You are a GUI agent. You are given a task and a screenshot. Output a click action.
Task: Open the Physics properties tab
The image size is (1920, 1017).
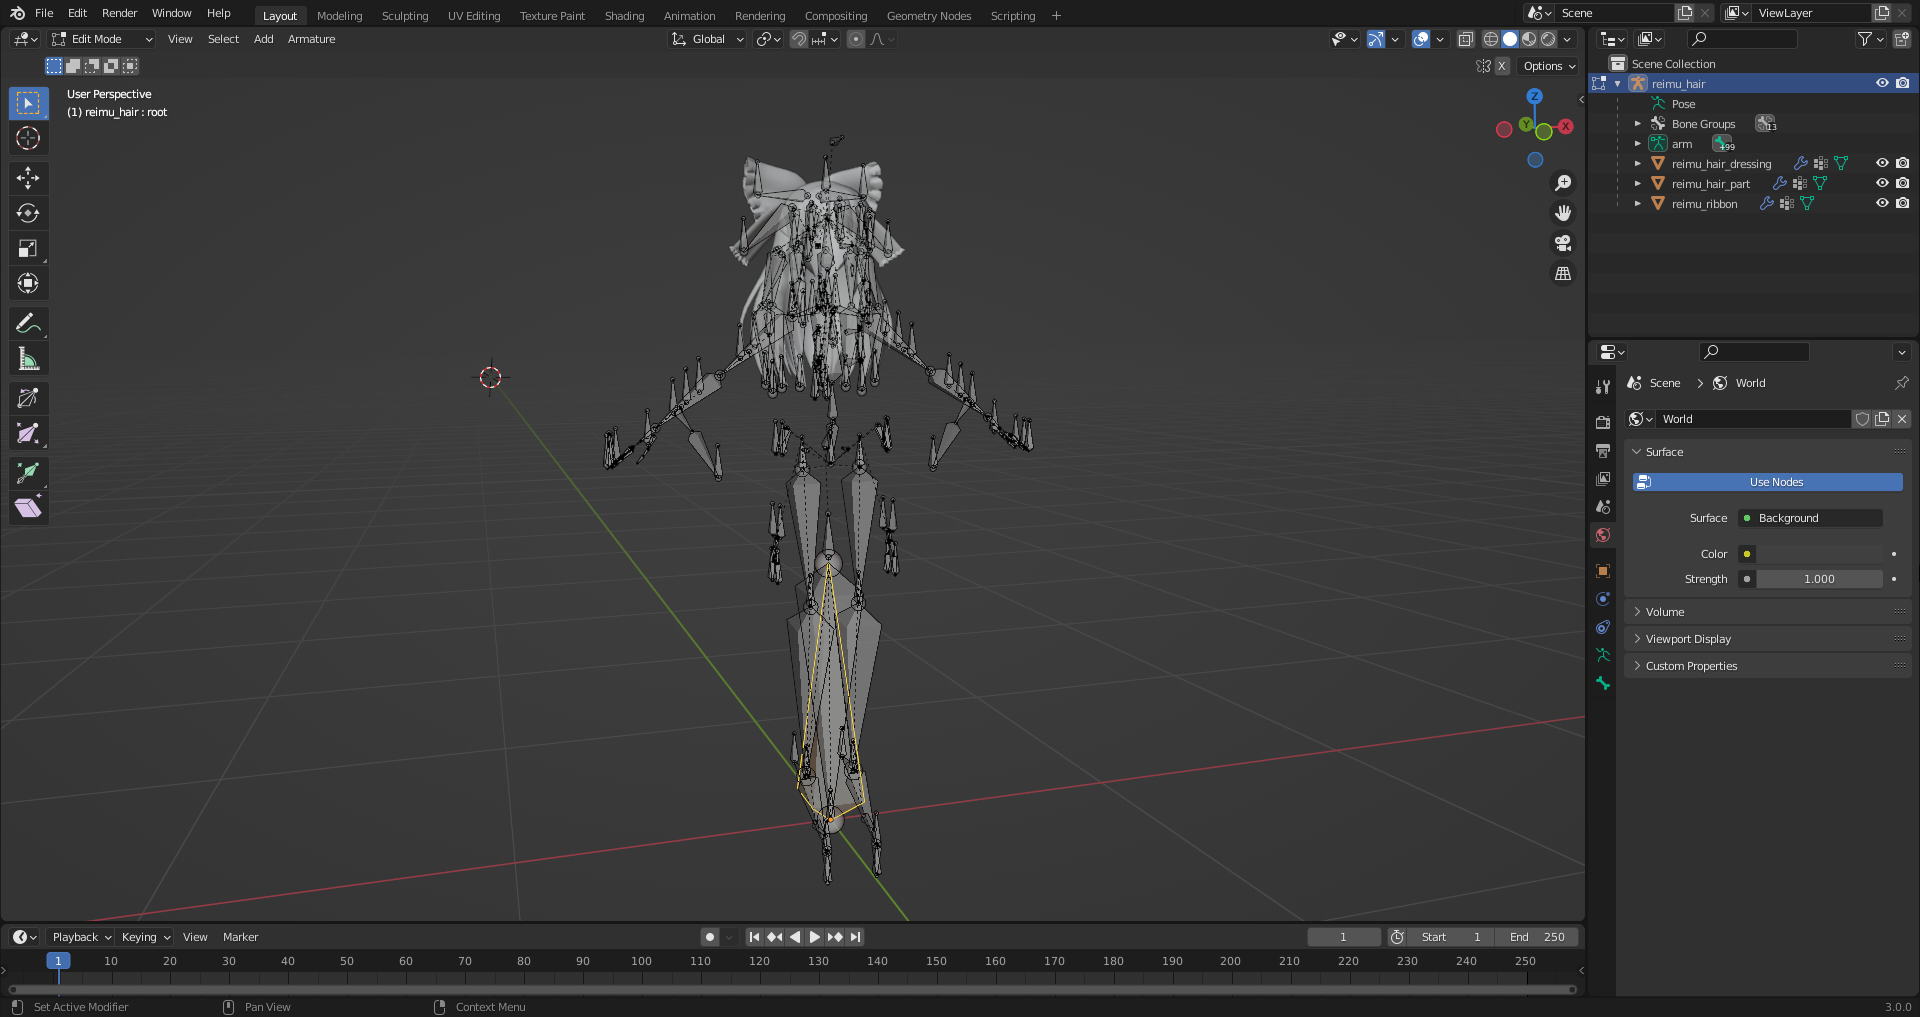(1603, 599)
